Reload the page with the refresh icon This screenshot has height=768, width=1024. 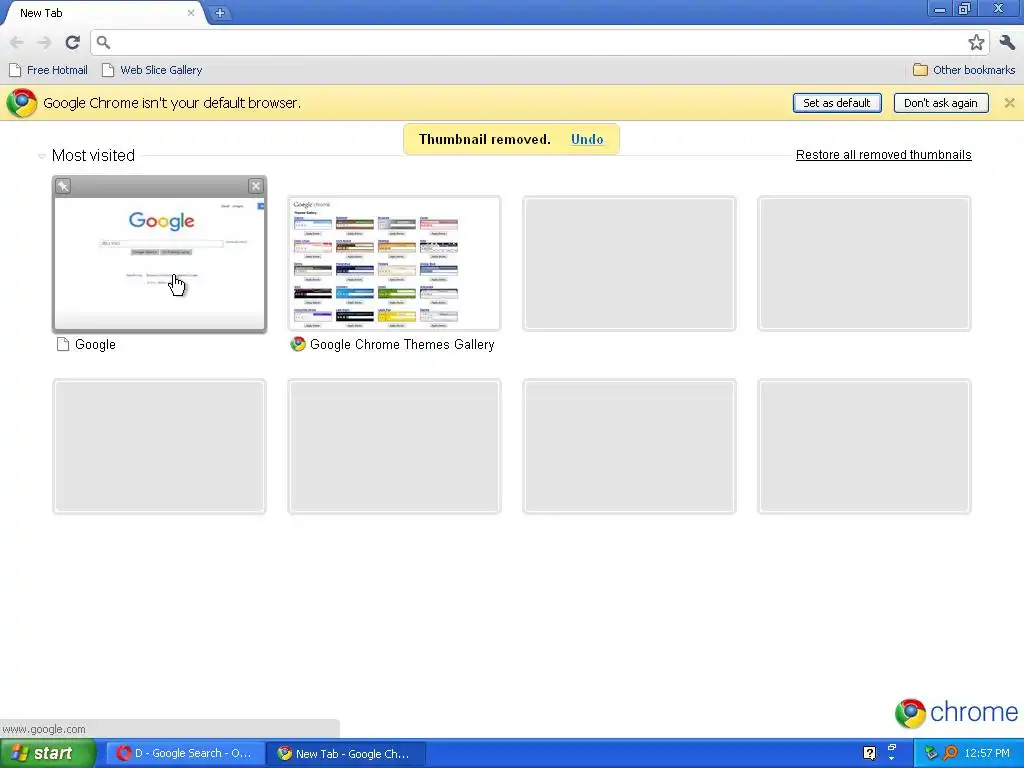[x=72, y=42]
